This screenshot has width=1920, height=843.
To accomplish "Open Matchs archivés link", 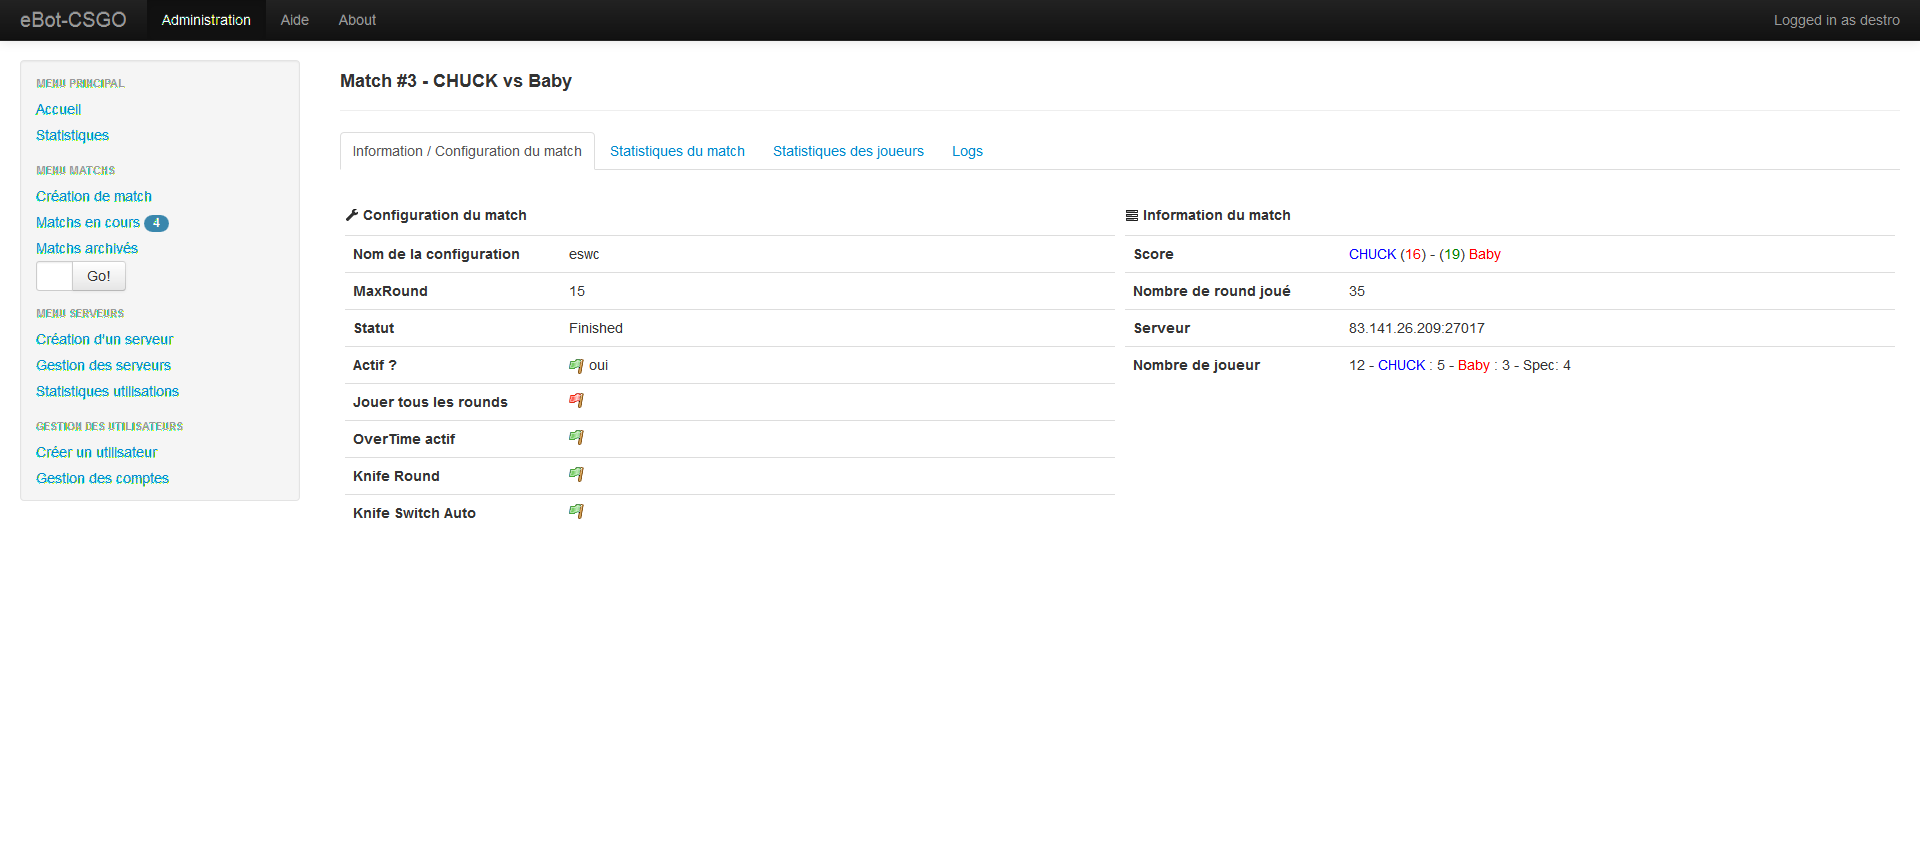I will click(87, 249).
